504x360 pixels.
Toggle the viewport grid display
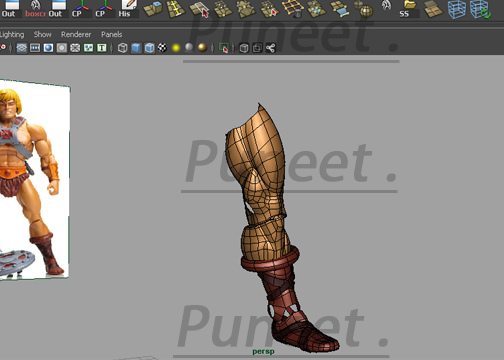point(22,48)
